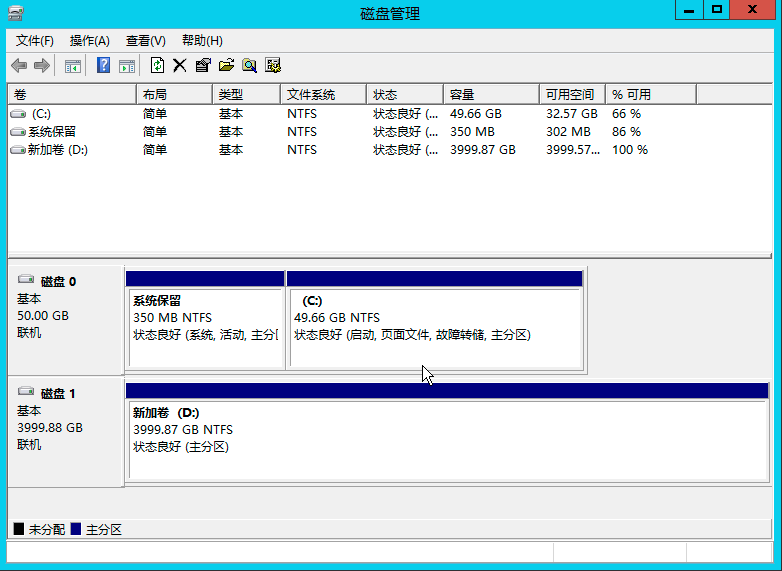This screenshot has height=571, width=782.
Task: Select the 系统保留 partition block on disk 0
Action: [205, 320]
